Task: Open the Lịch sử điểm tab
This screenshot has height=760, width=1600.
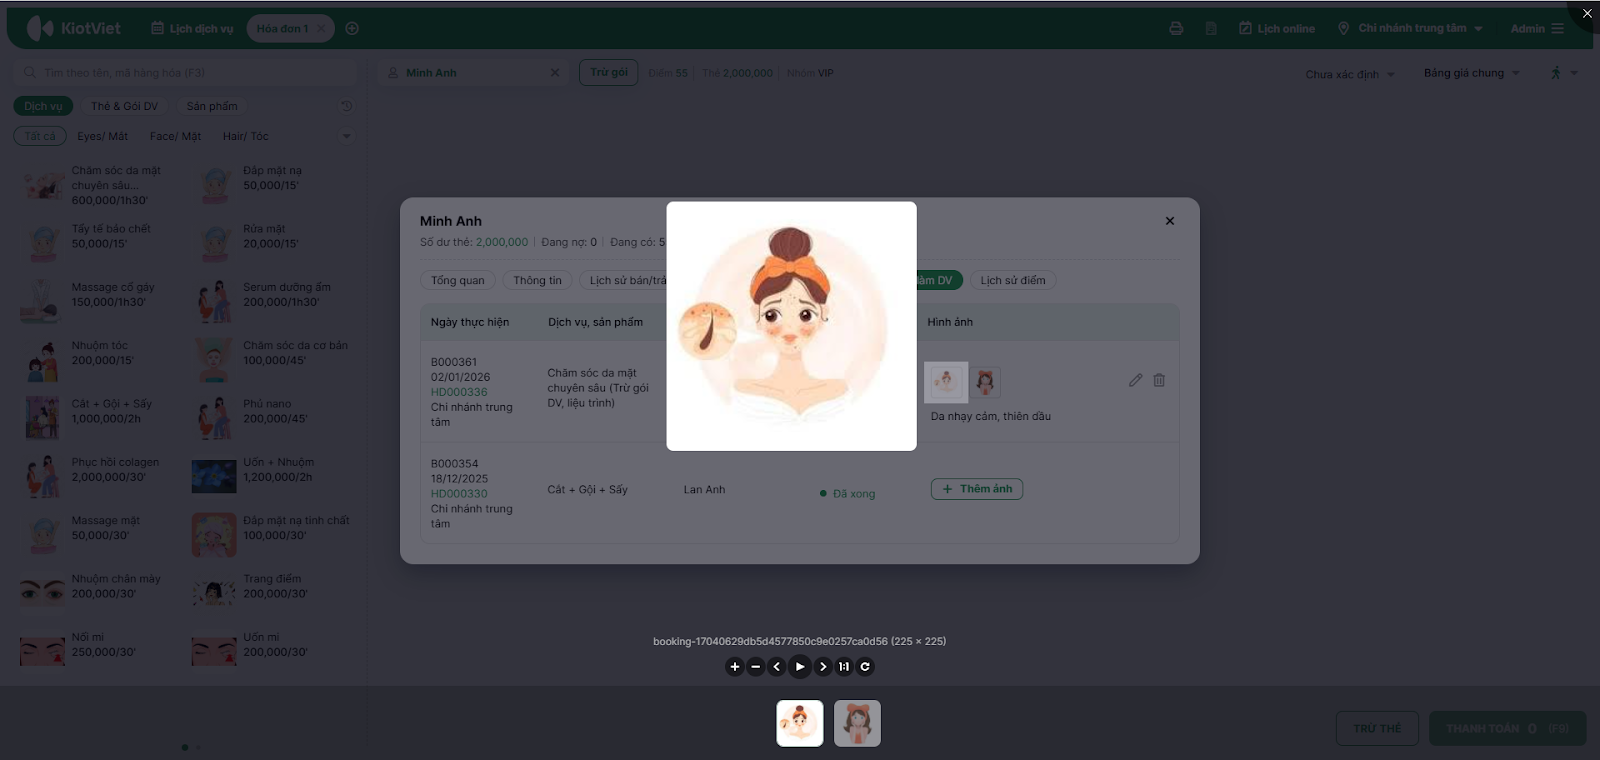Action: (x=1013, y=281)
